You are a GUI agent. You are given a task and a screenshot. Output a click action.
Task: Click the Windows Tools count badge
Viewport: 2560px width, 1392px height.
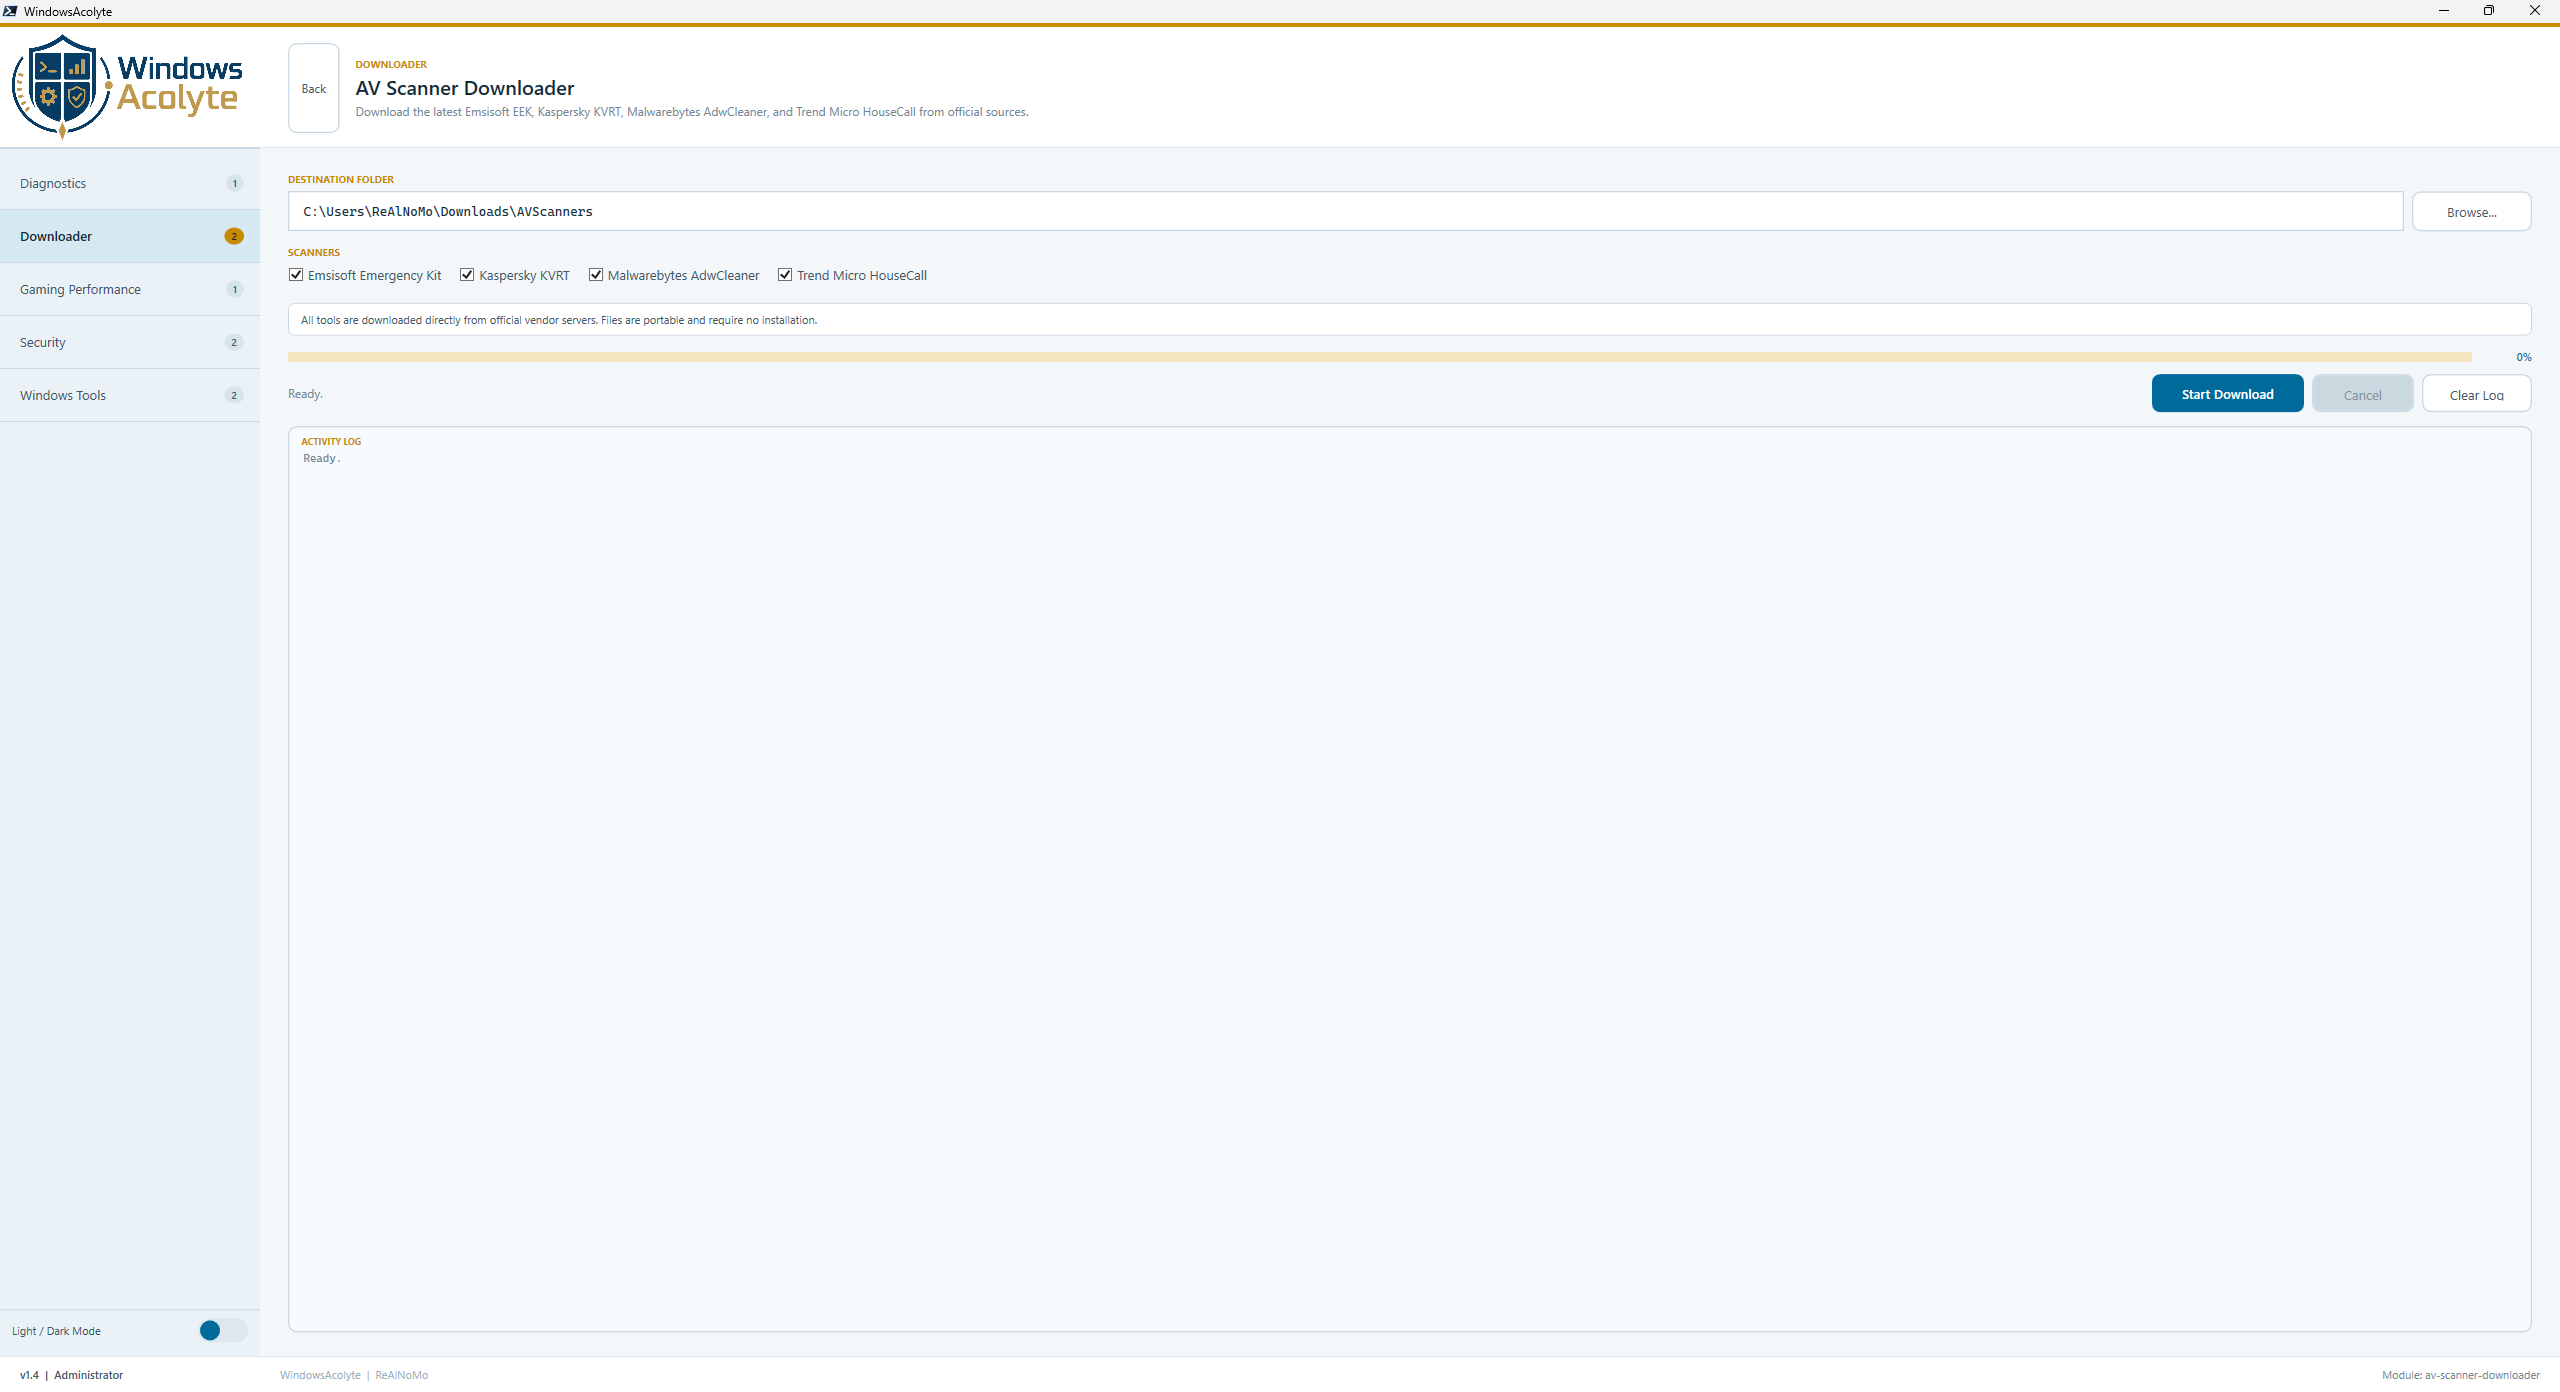click(x=234, y=395)
